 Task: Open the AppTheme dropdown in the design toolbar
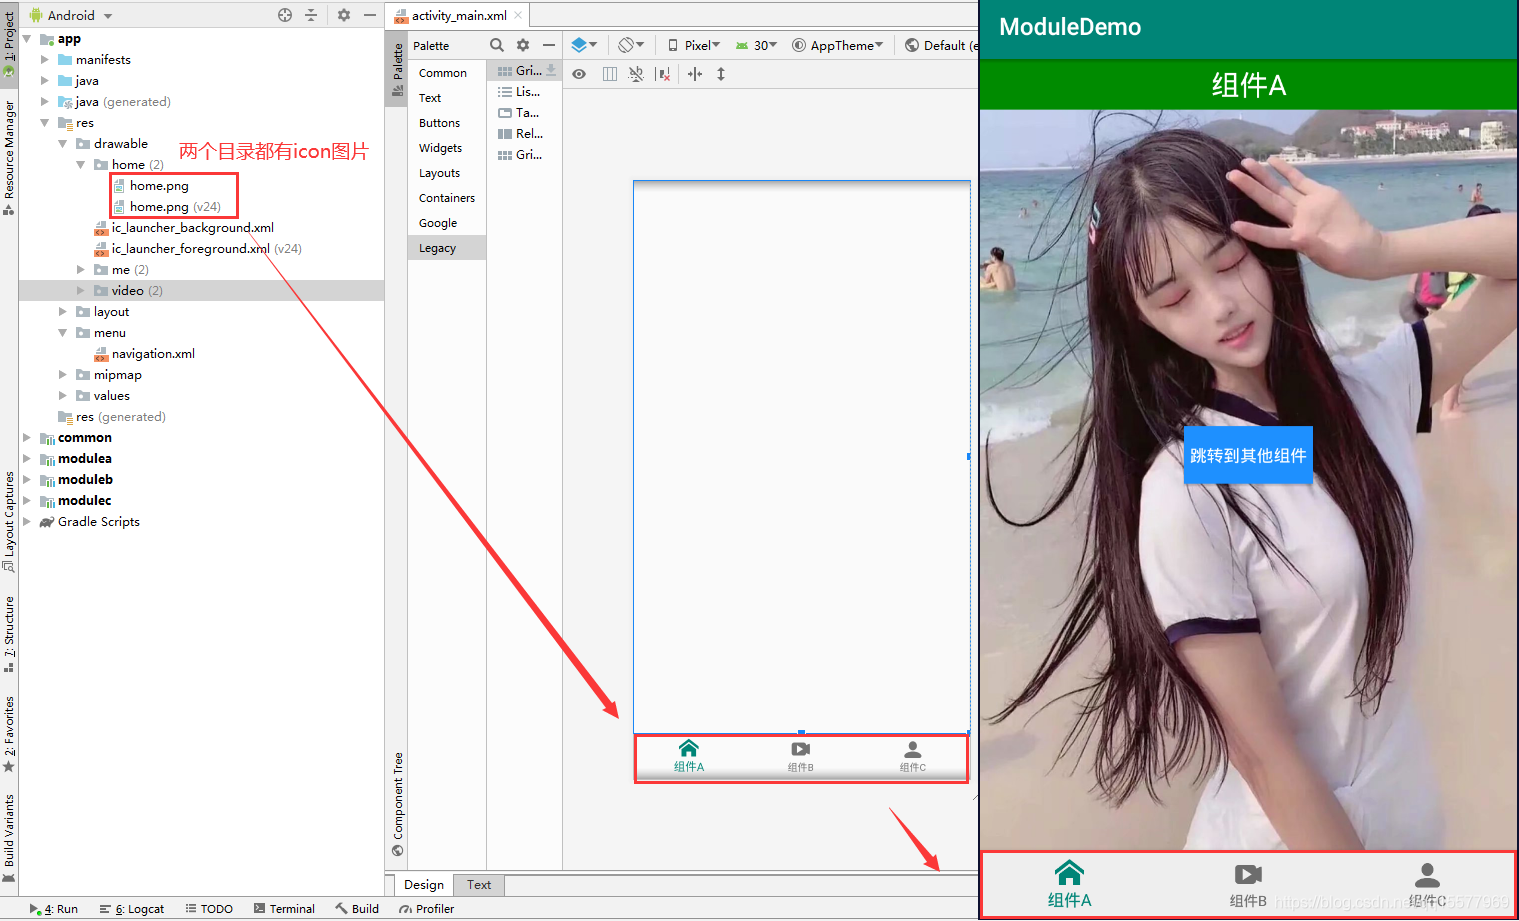tap(838, 44)
